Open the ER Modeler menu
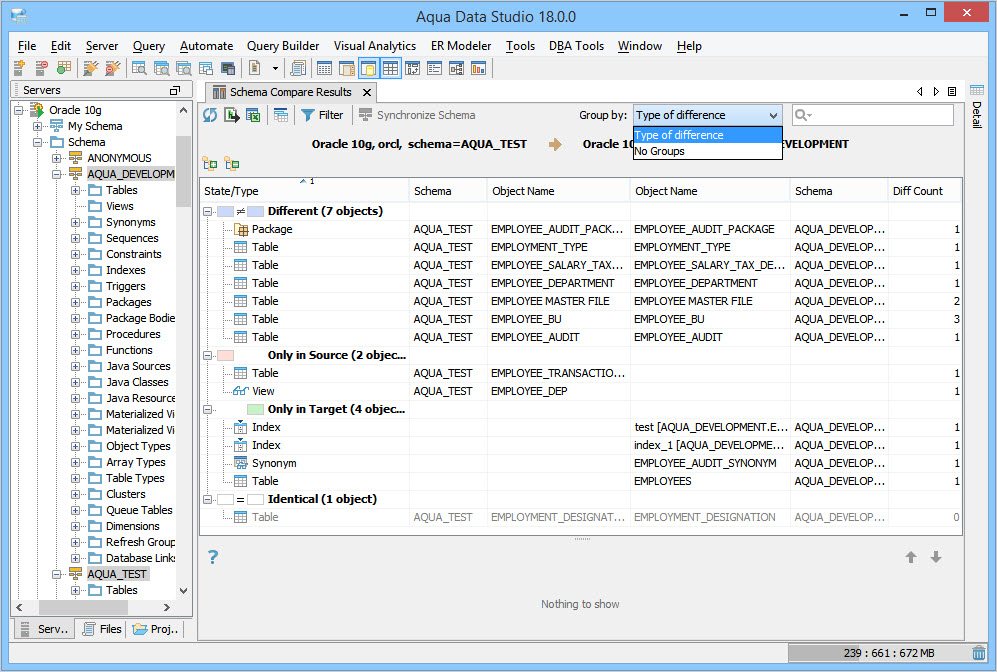997x672 pixels. (461, 46)
